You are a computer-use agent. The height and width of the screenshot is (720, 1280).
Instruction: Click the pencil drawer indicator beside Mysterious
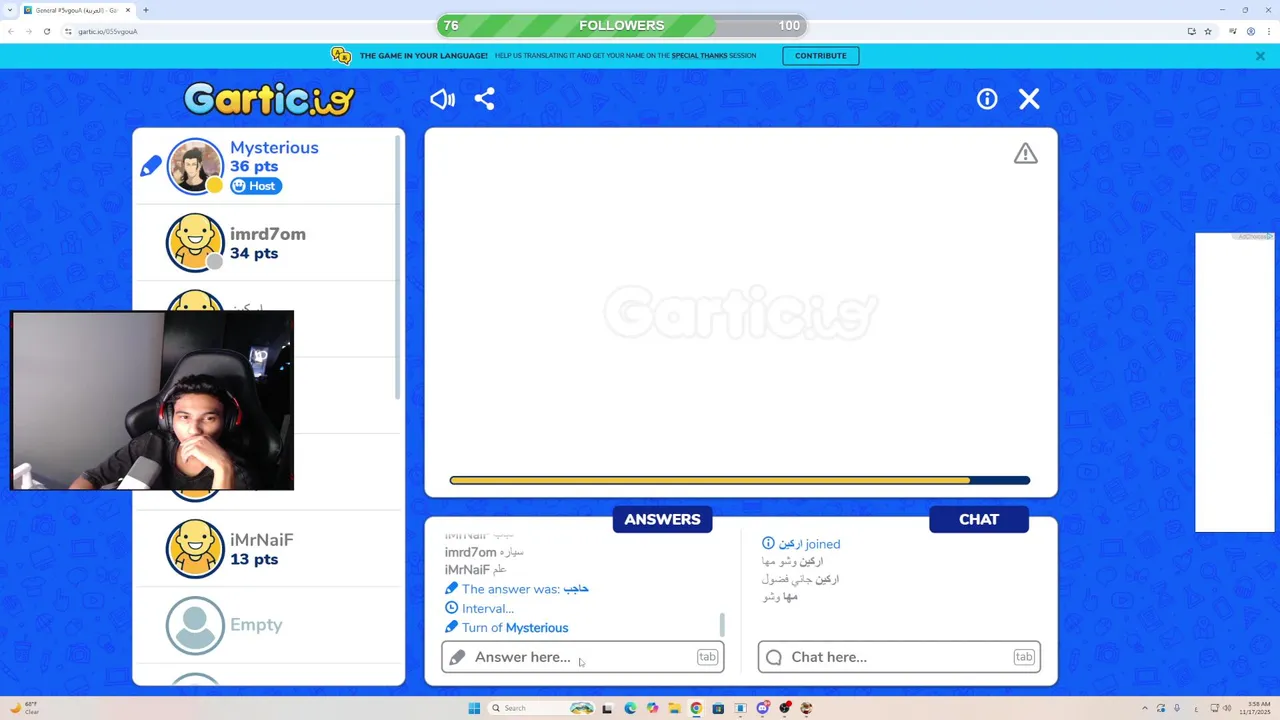(x=151, y=166)
